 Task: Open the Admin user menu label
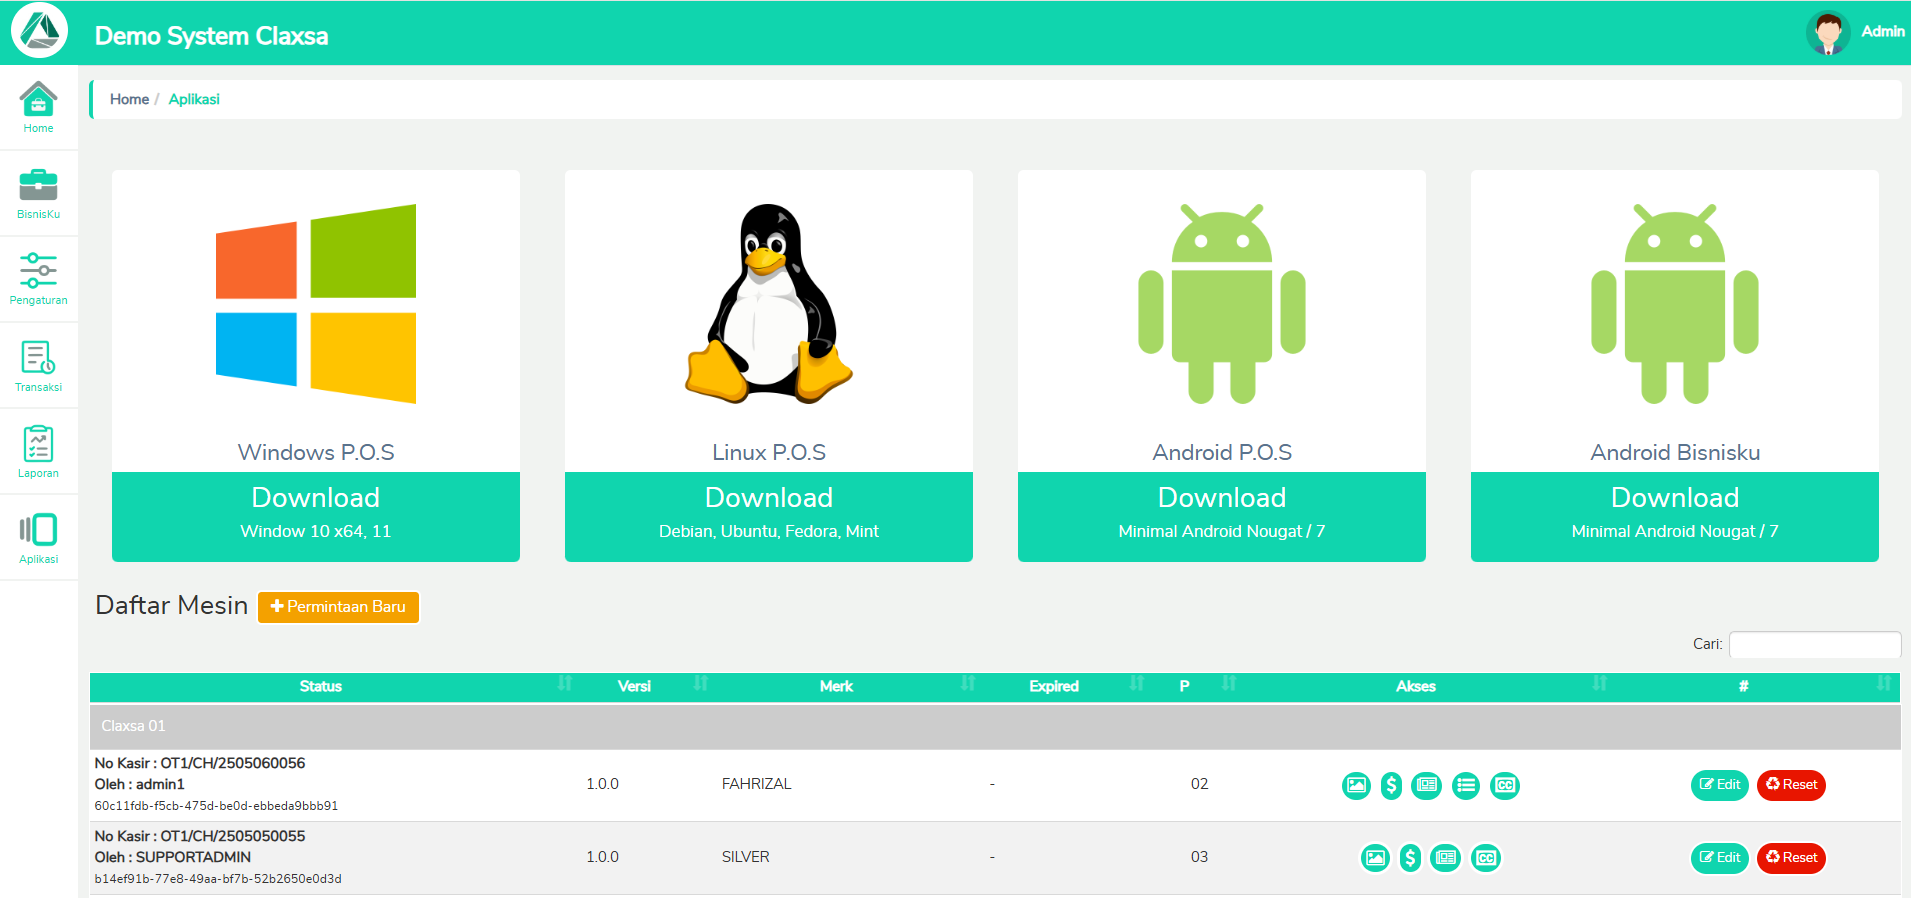(1882, 31)
